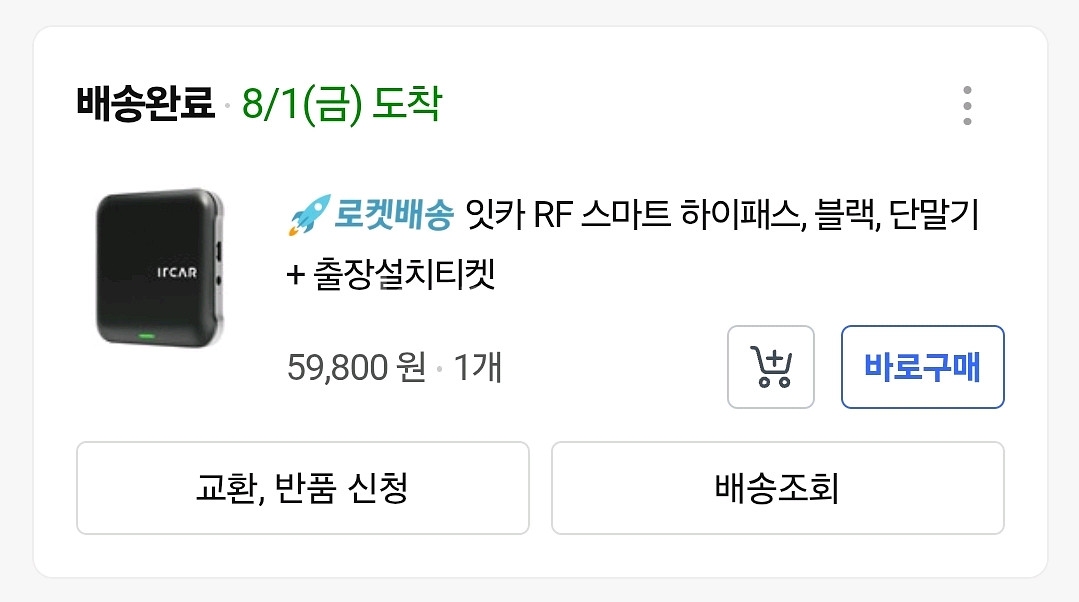
Task: Click the 바로구매 button
Action: tap(922, 367)
